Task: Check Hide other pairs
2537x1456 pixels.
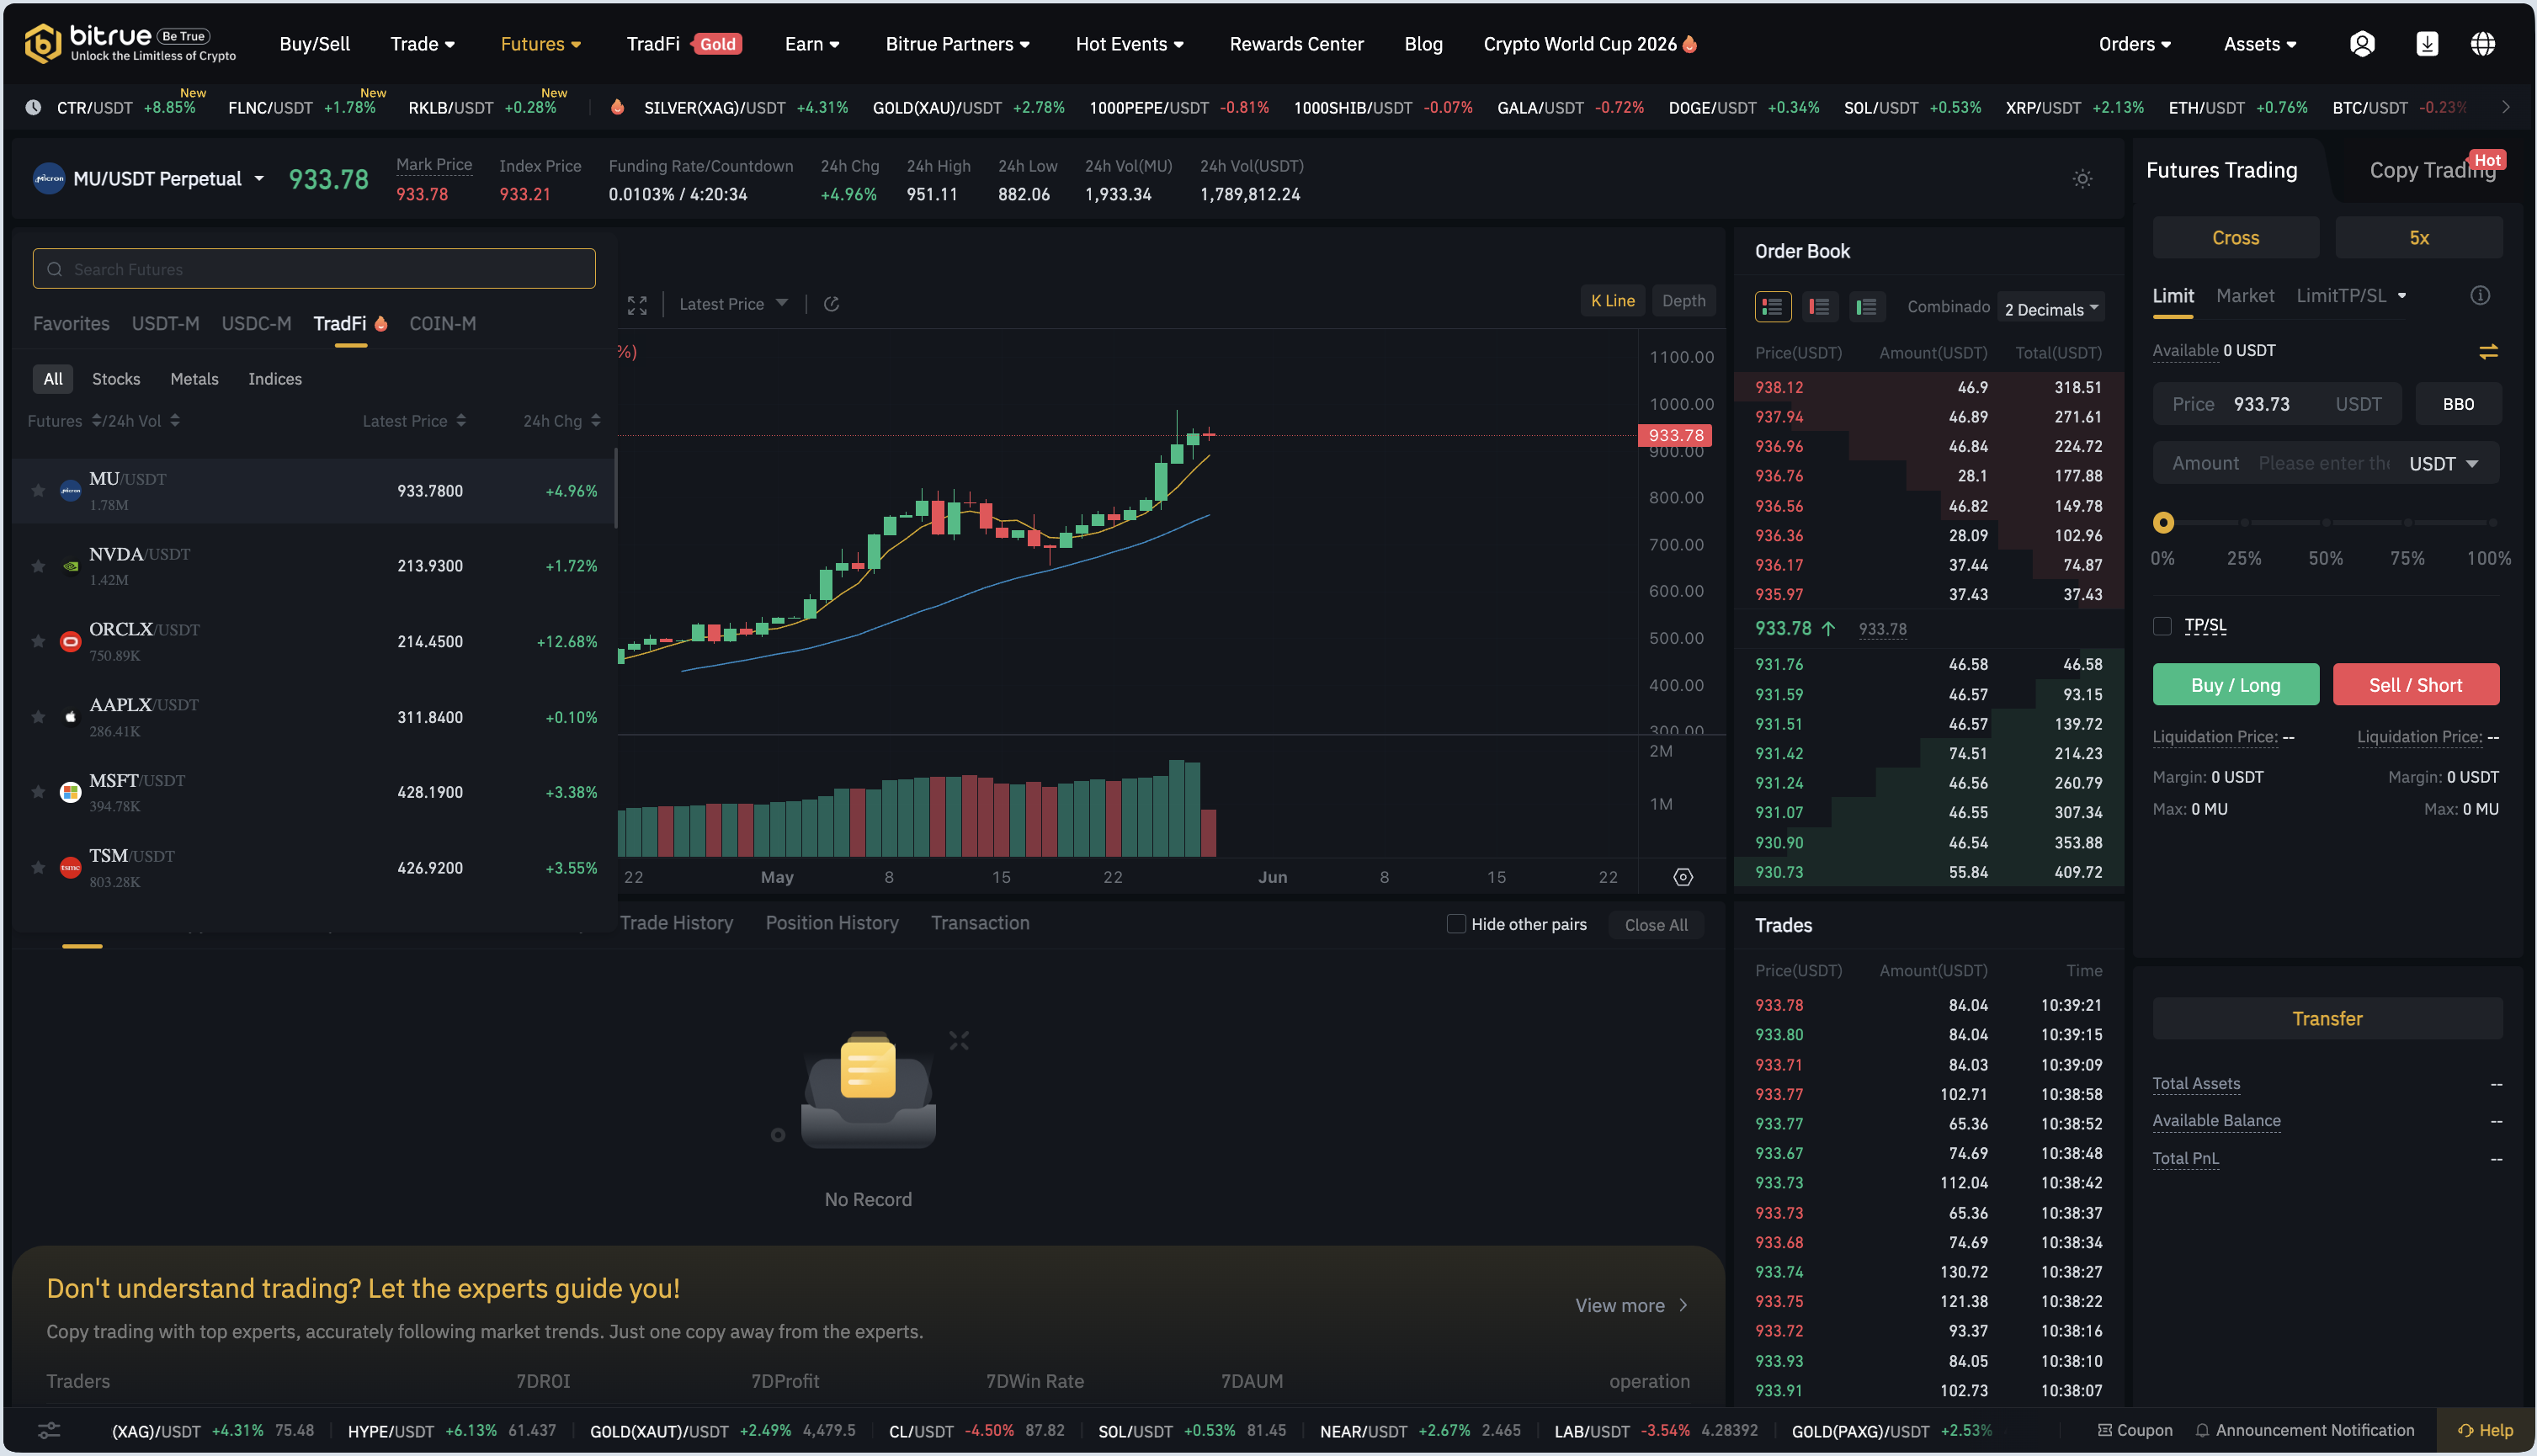Action: [x=1456, y=924]
